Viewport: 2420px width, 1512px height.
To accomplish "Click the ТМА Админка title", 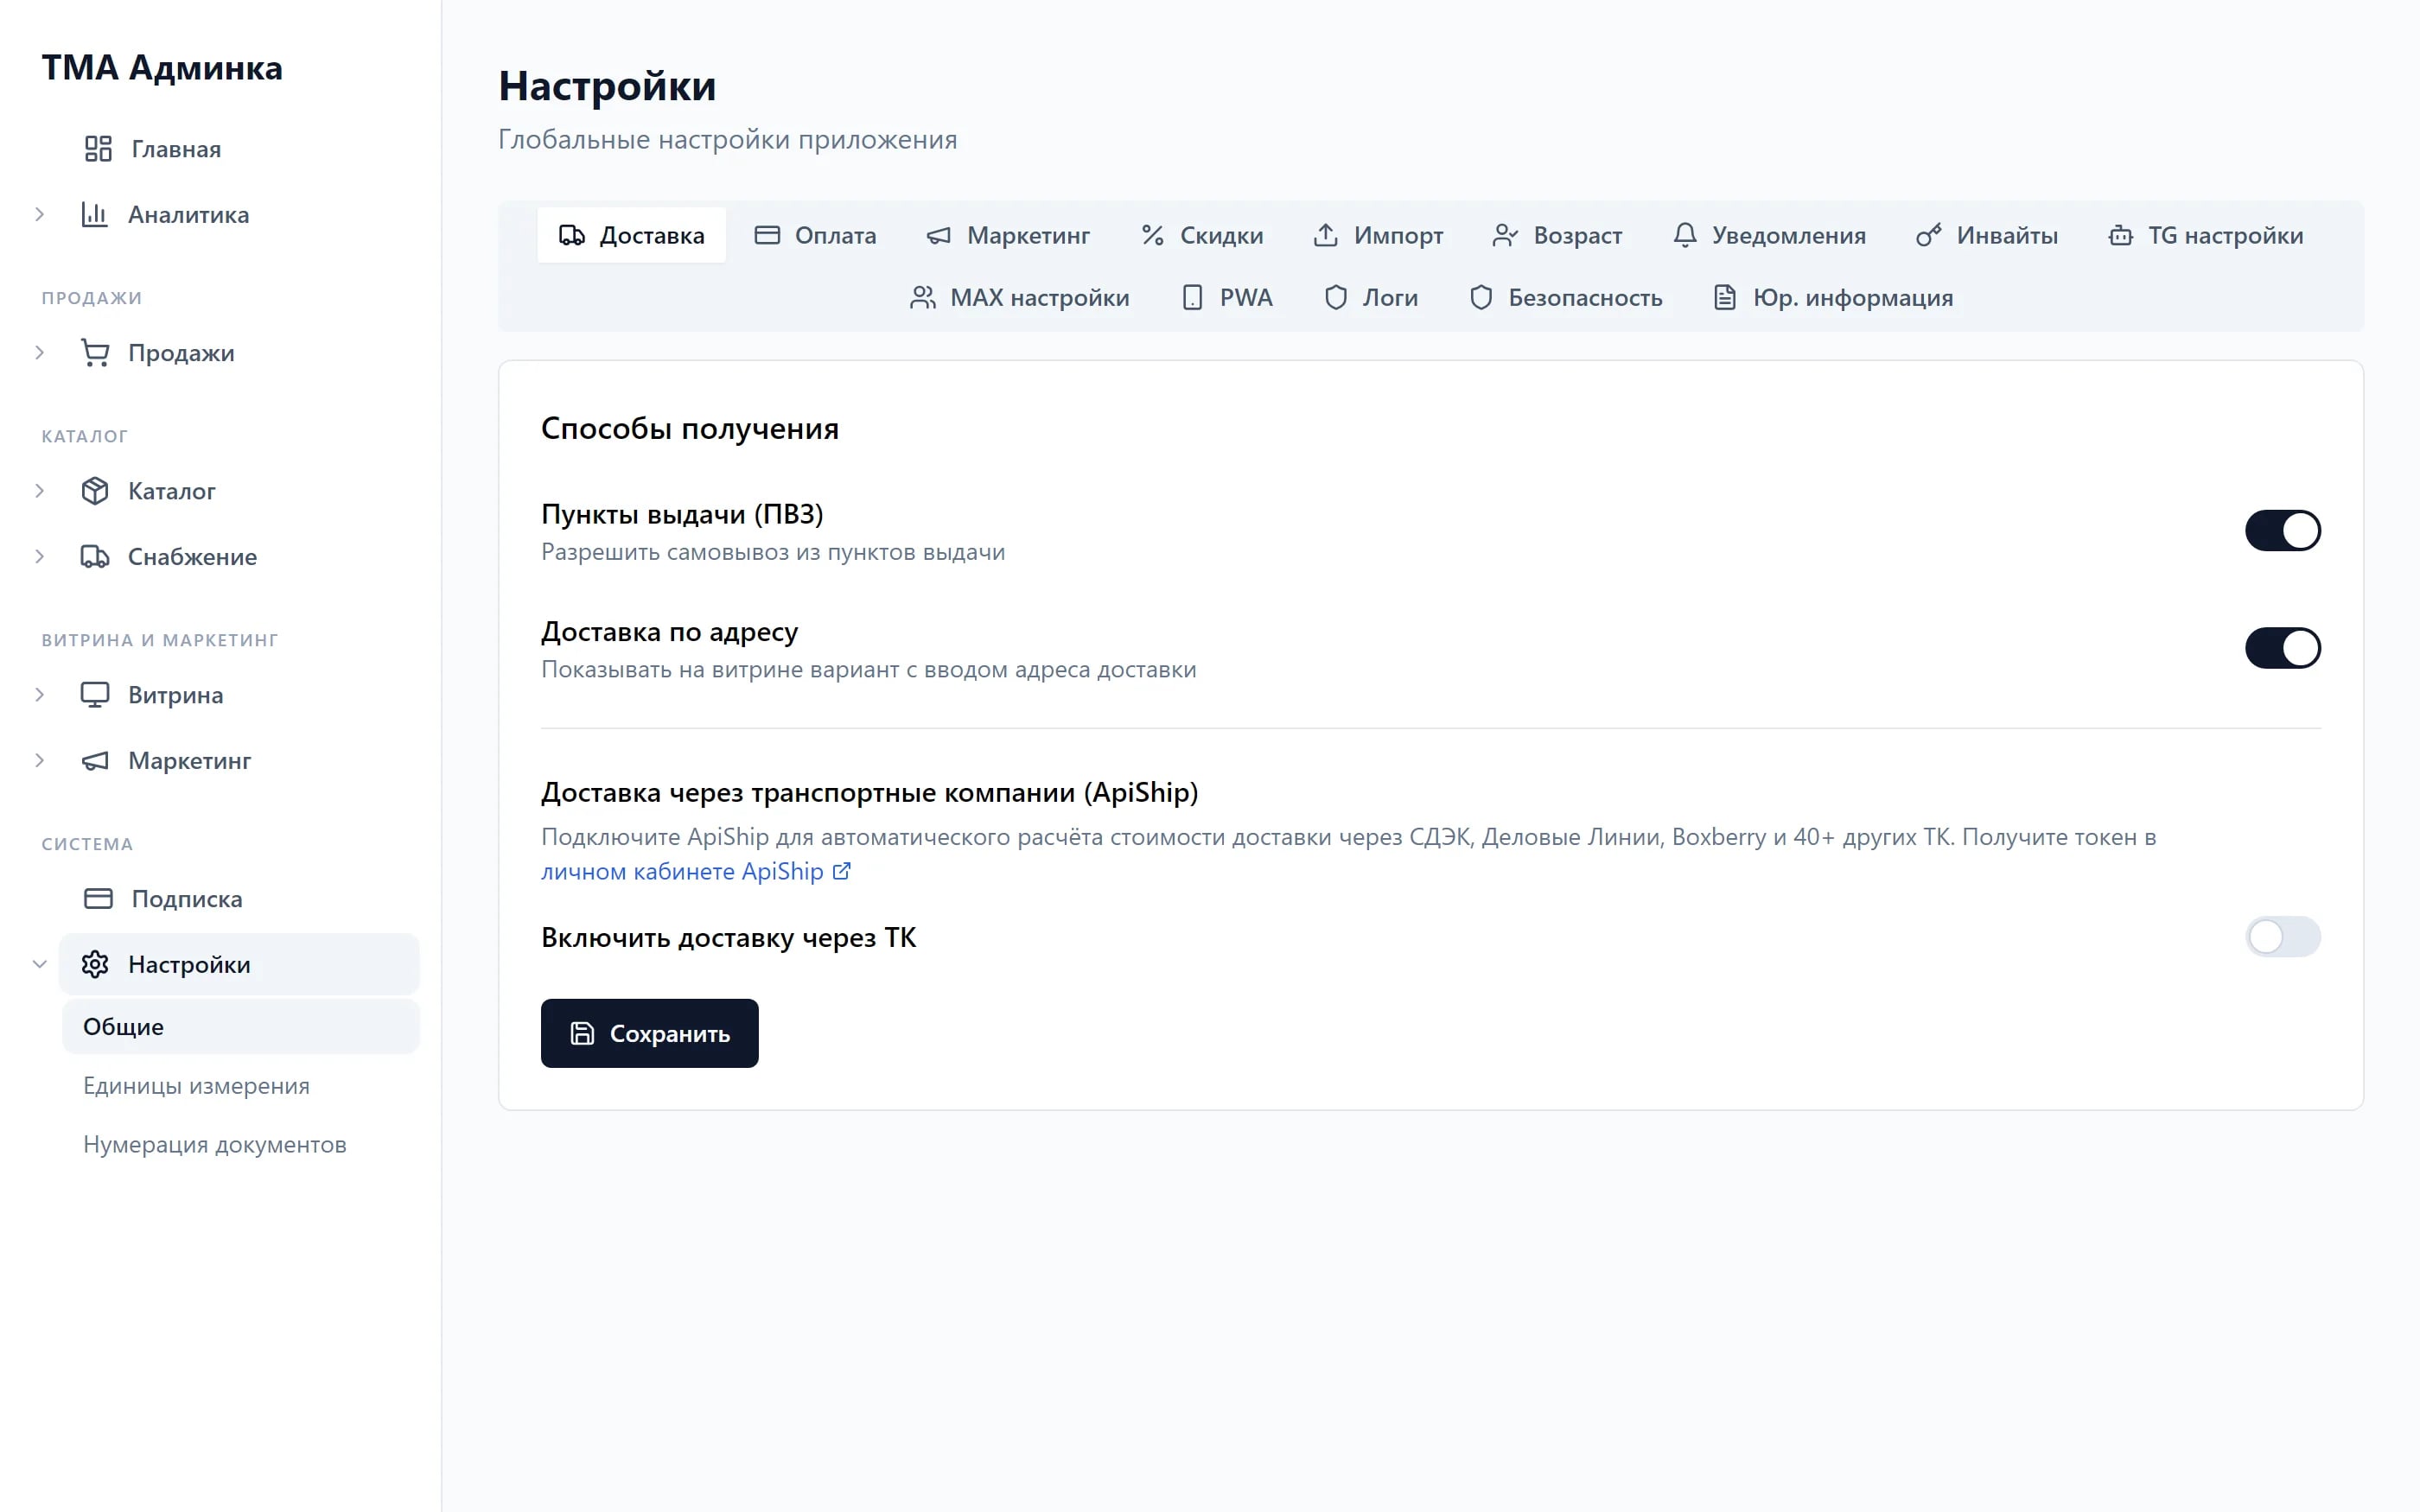I will tap(162, 68).
